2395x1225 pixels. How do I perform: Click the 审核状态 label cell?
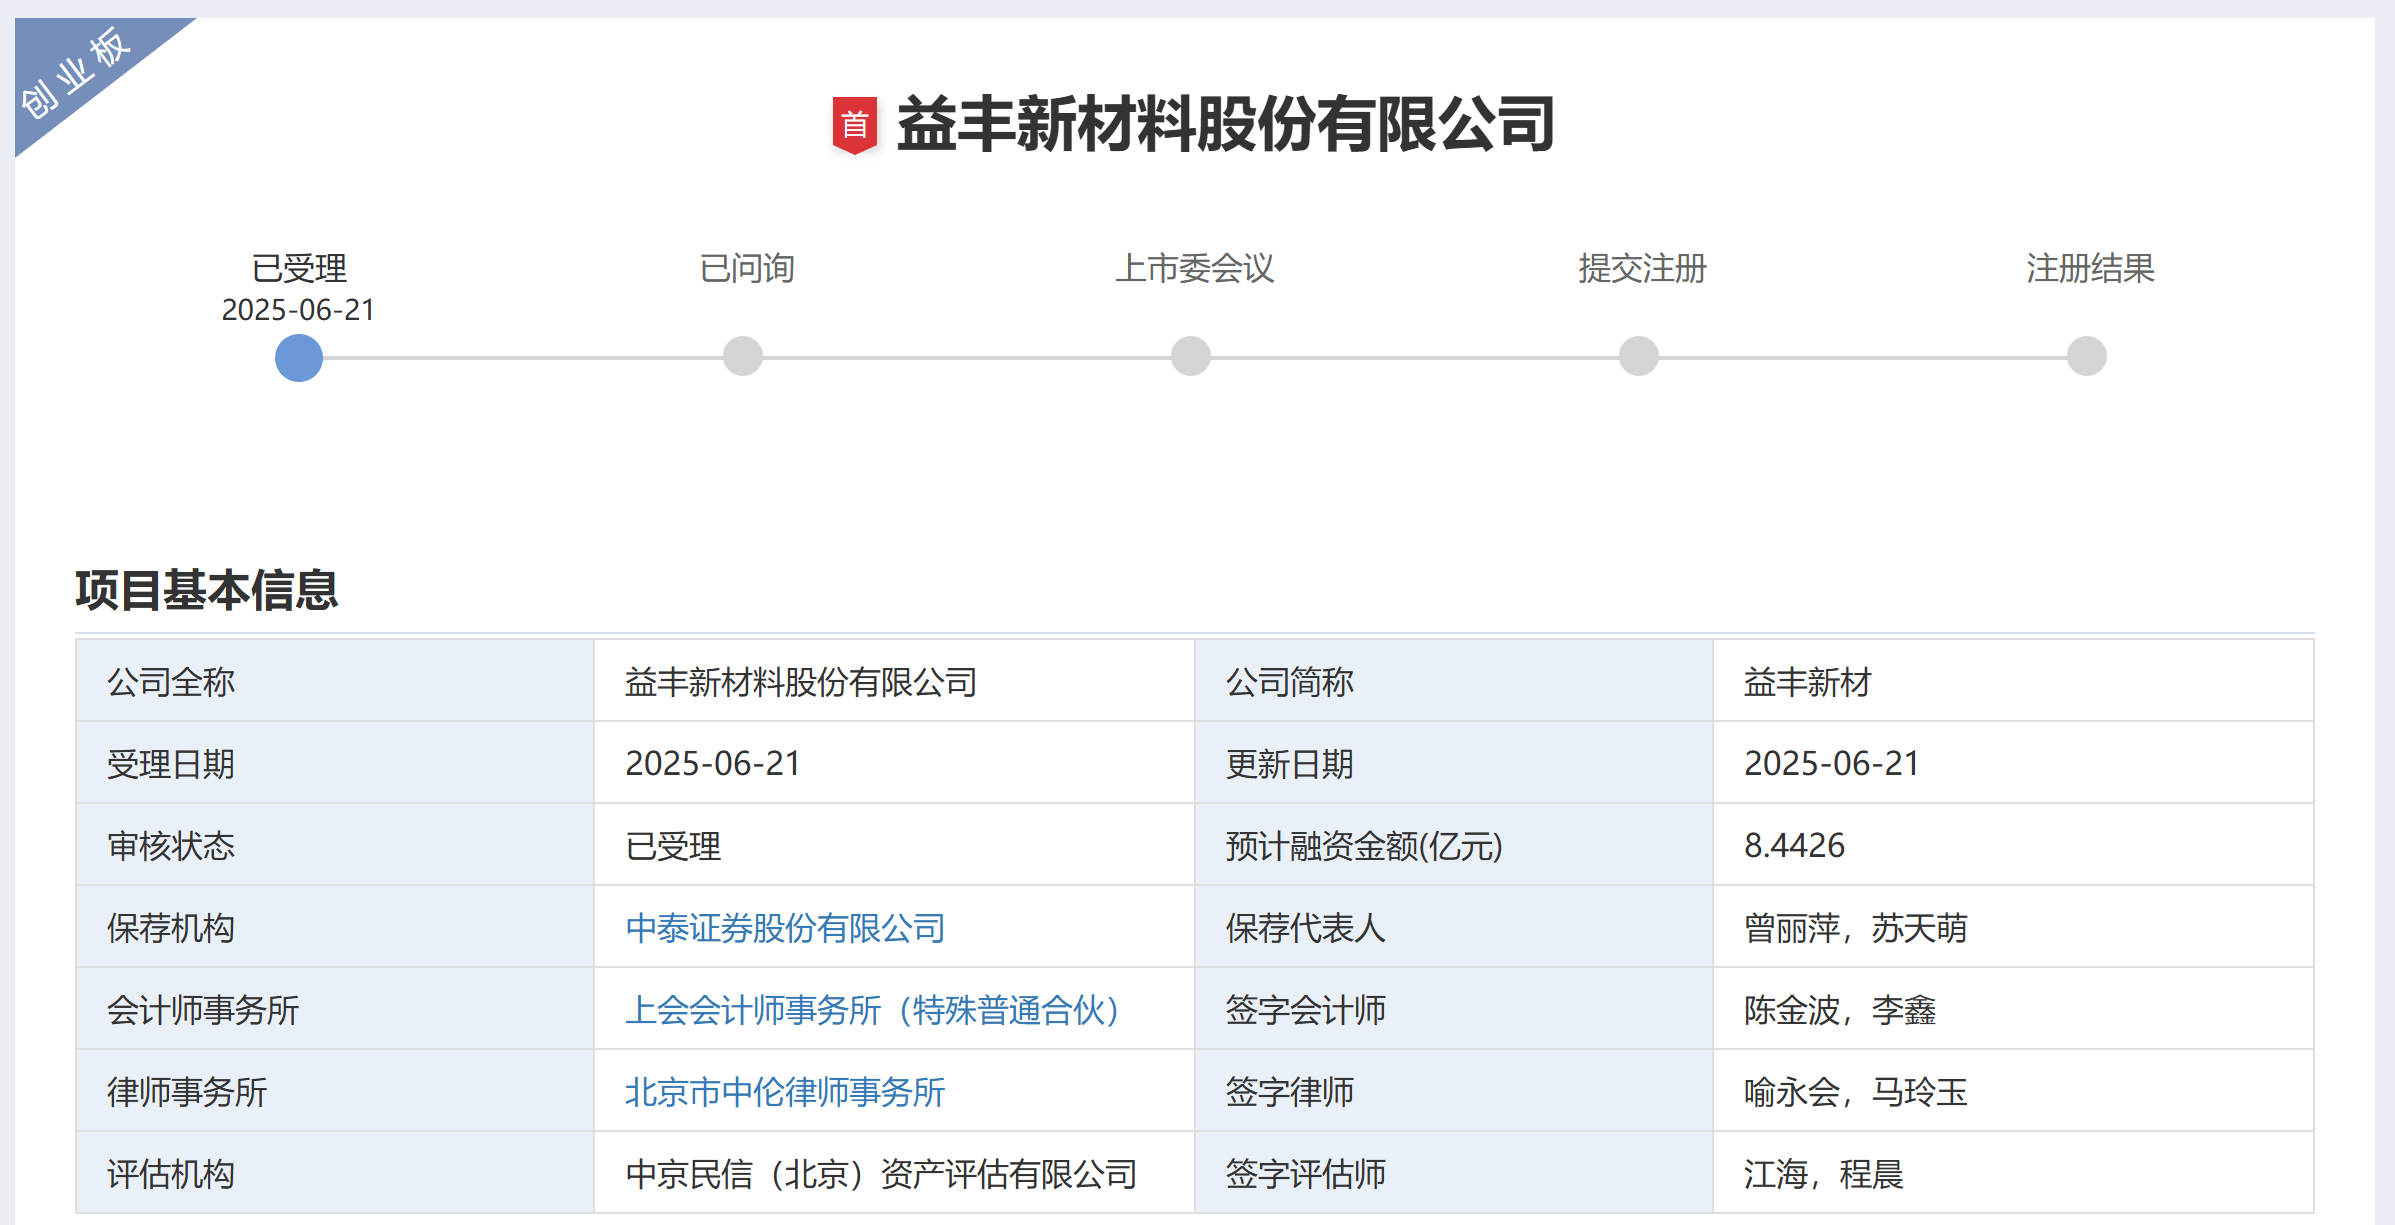335,845
